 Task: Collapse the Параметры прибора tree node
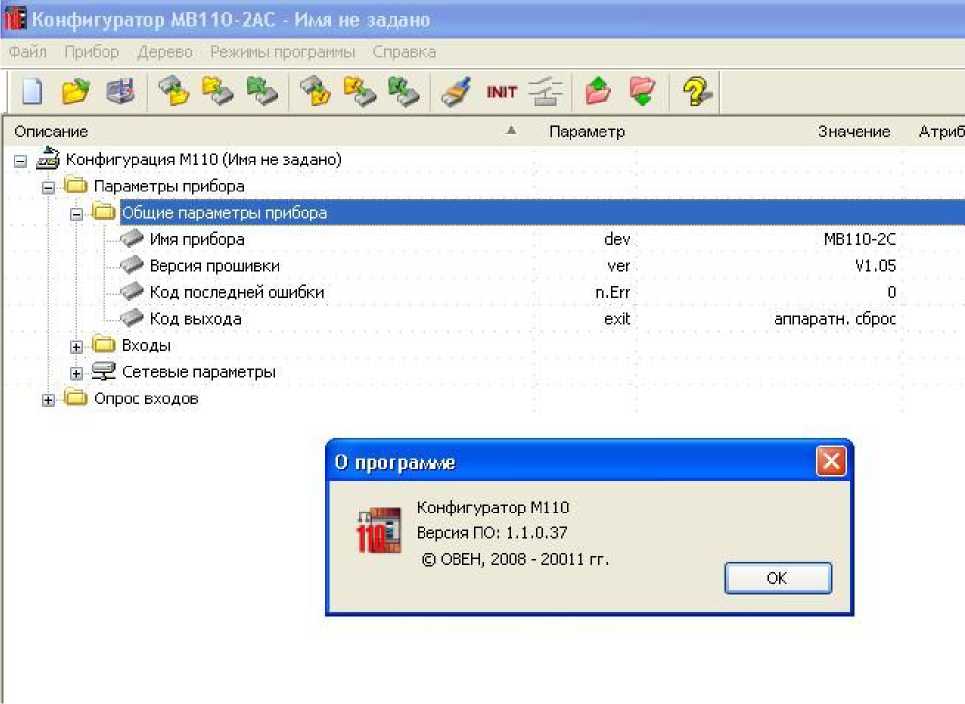(x=48, y=186)
